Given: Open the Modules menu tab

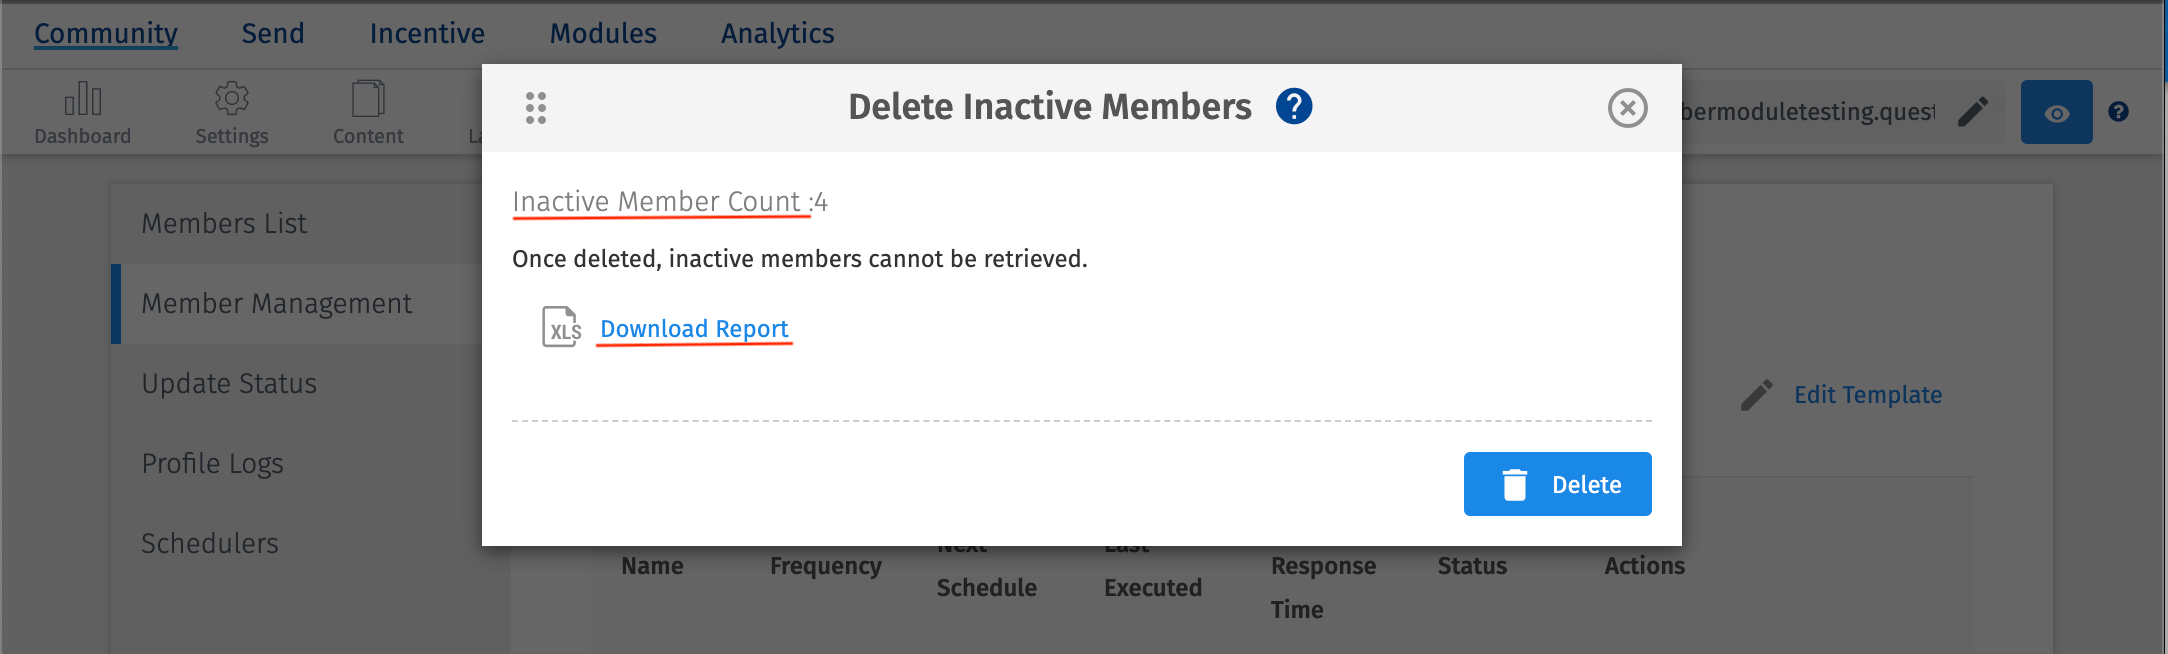Looking at the screenshot, I should (603, 33).
